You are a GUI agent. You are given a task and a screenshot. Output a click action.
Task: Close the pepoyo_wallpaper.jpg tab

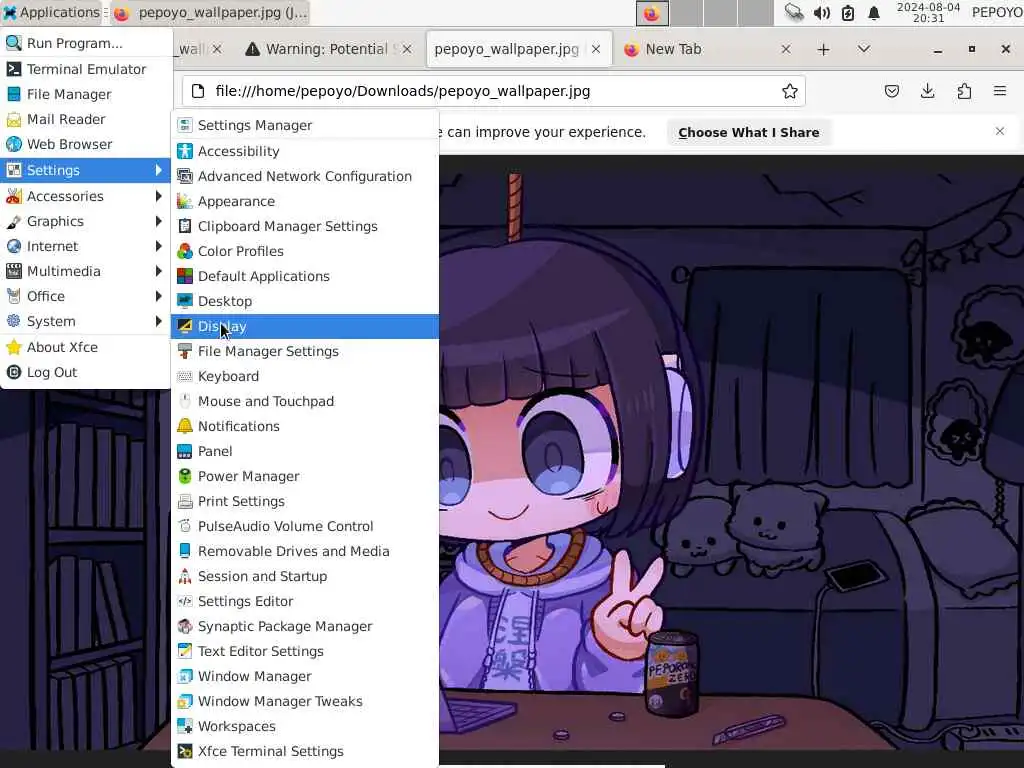click(x=596, y=49)
